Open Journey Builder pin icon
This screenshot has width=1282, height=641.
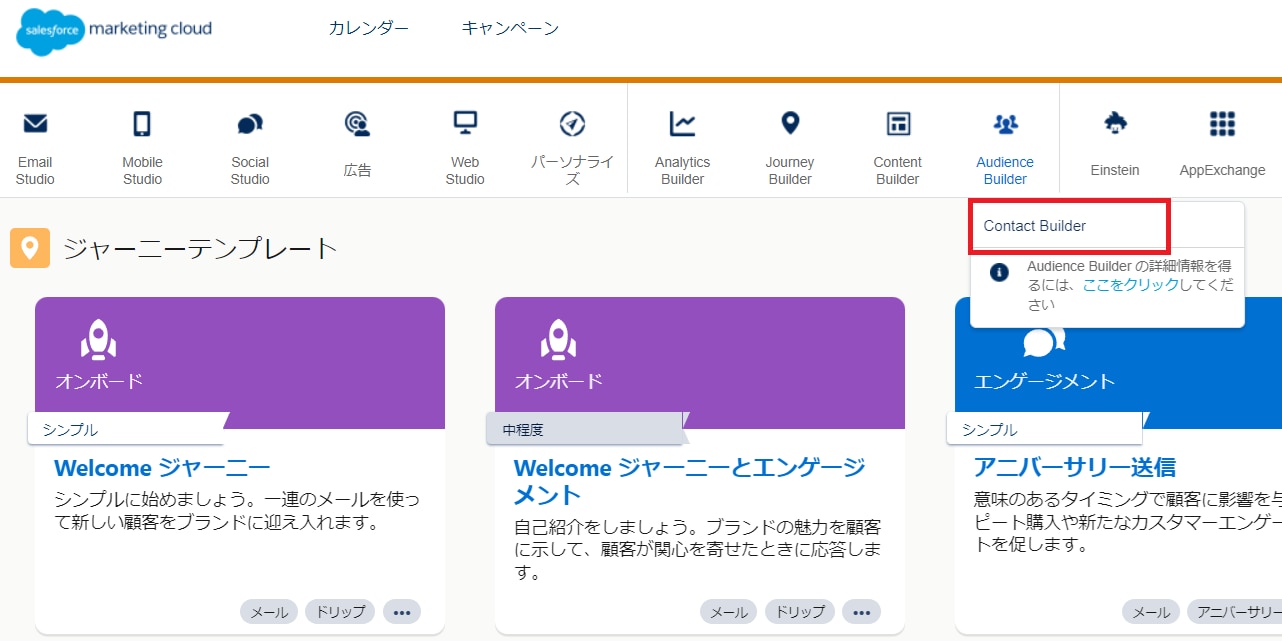(x=790, y=123)
